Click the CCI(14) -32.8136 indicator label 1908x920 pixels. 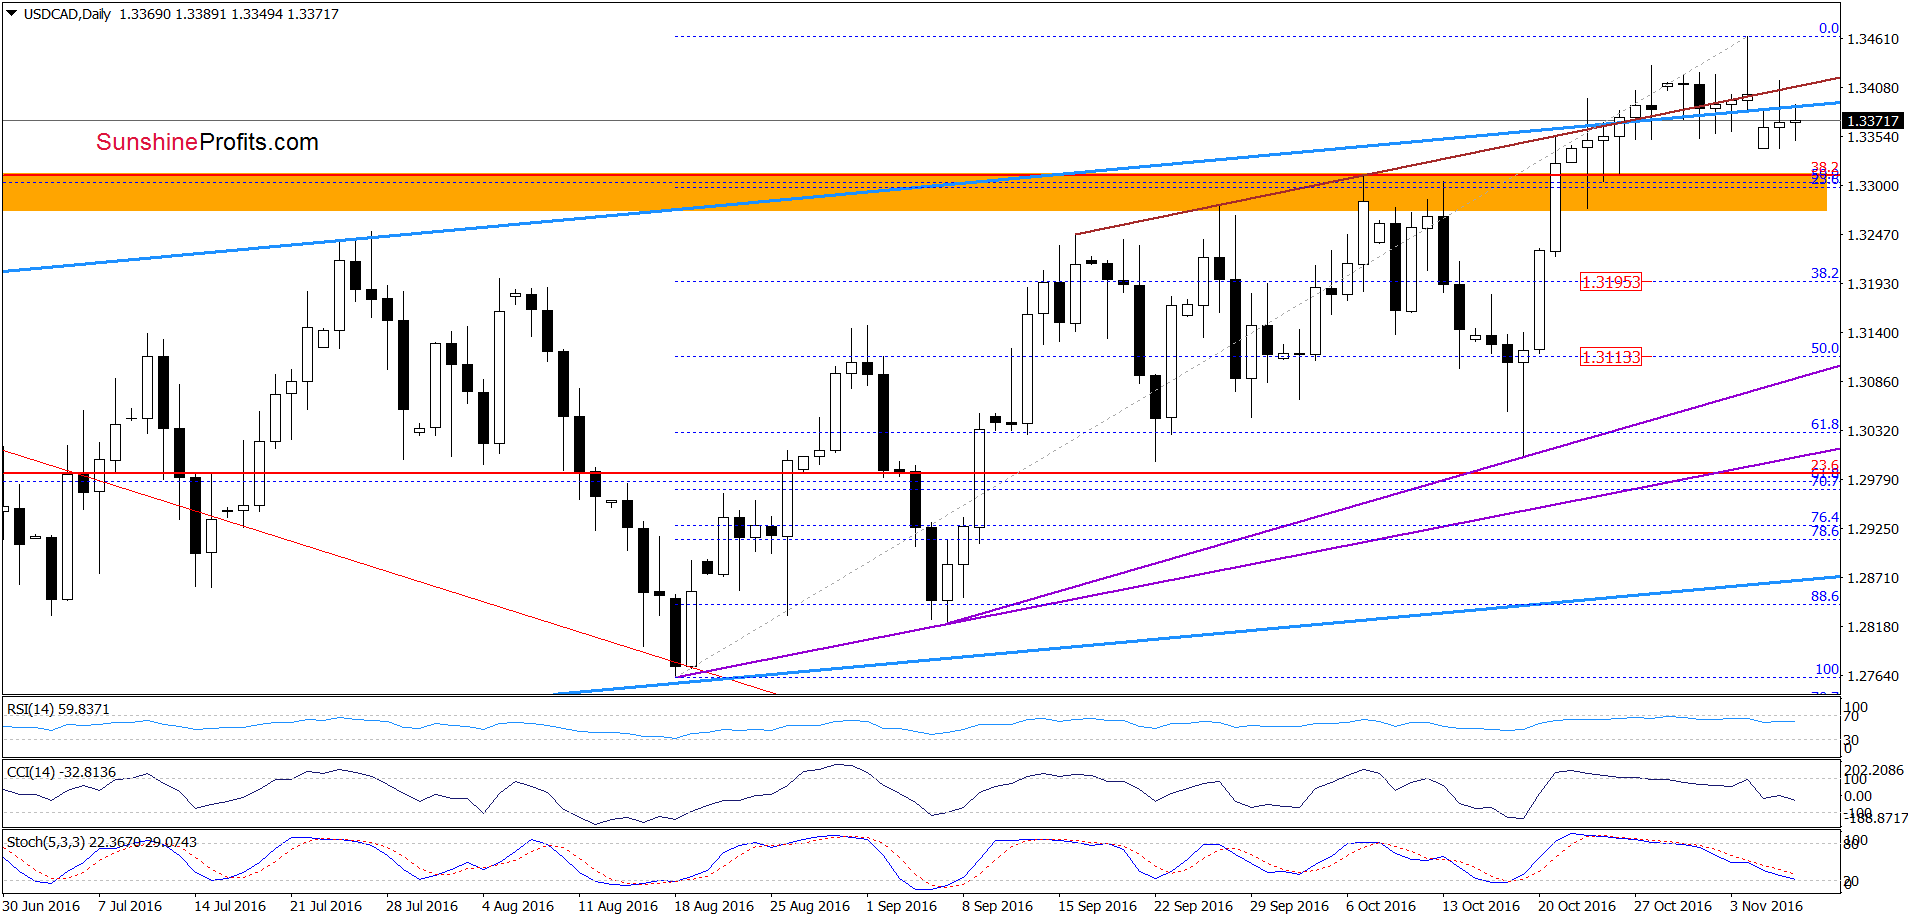pyautogui.click(x=61, y=772)
